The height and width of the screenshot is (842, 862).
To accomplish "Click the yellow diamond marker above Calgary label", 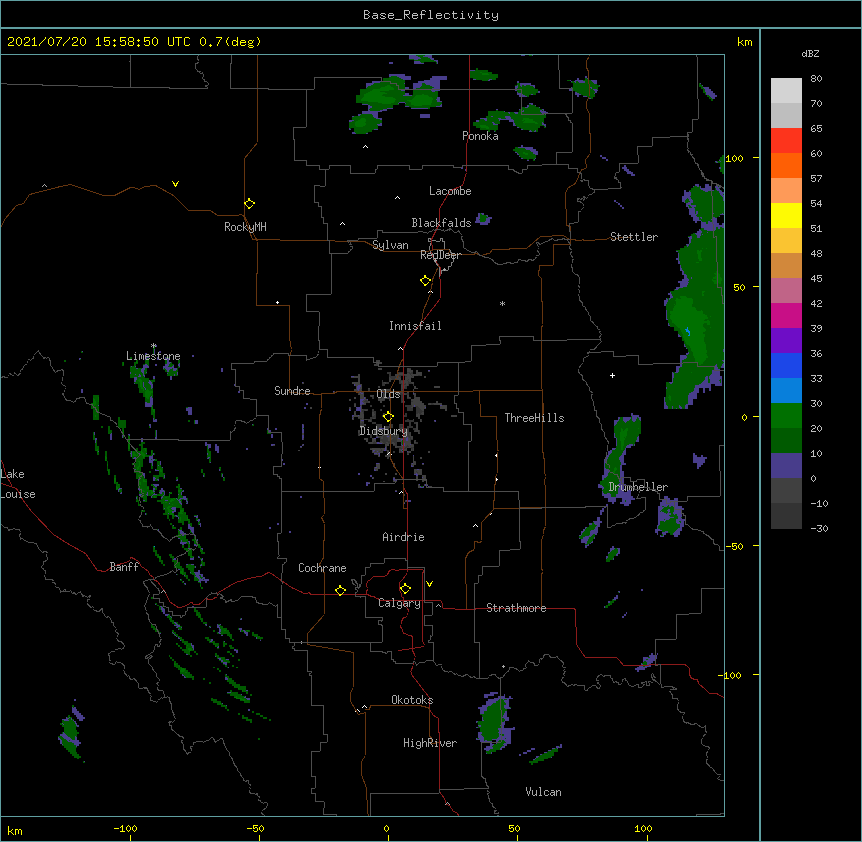I will [405, 589].
